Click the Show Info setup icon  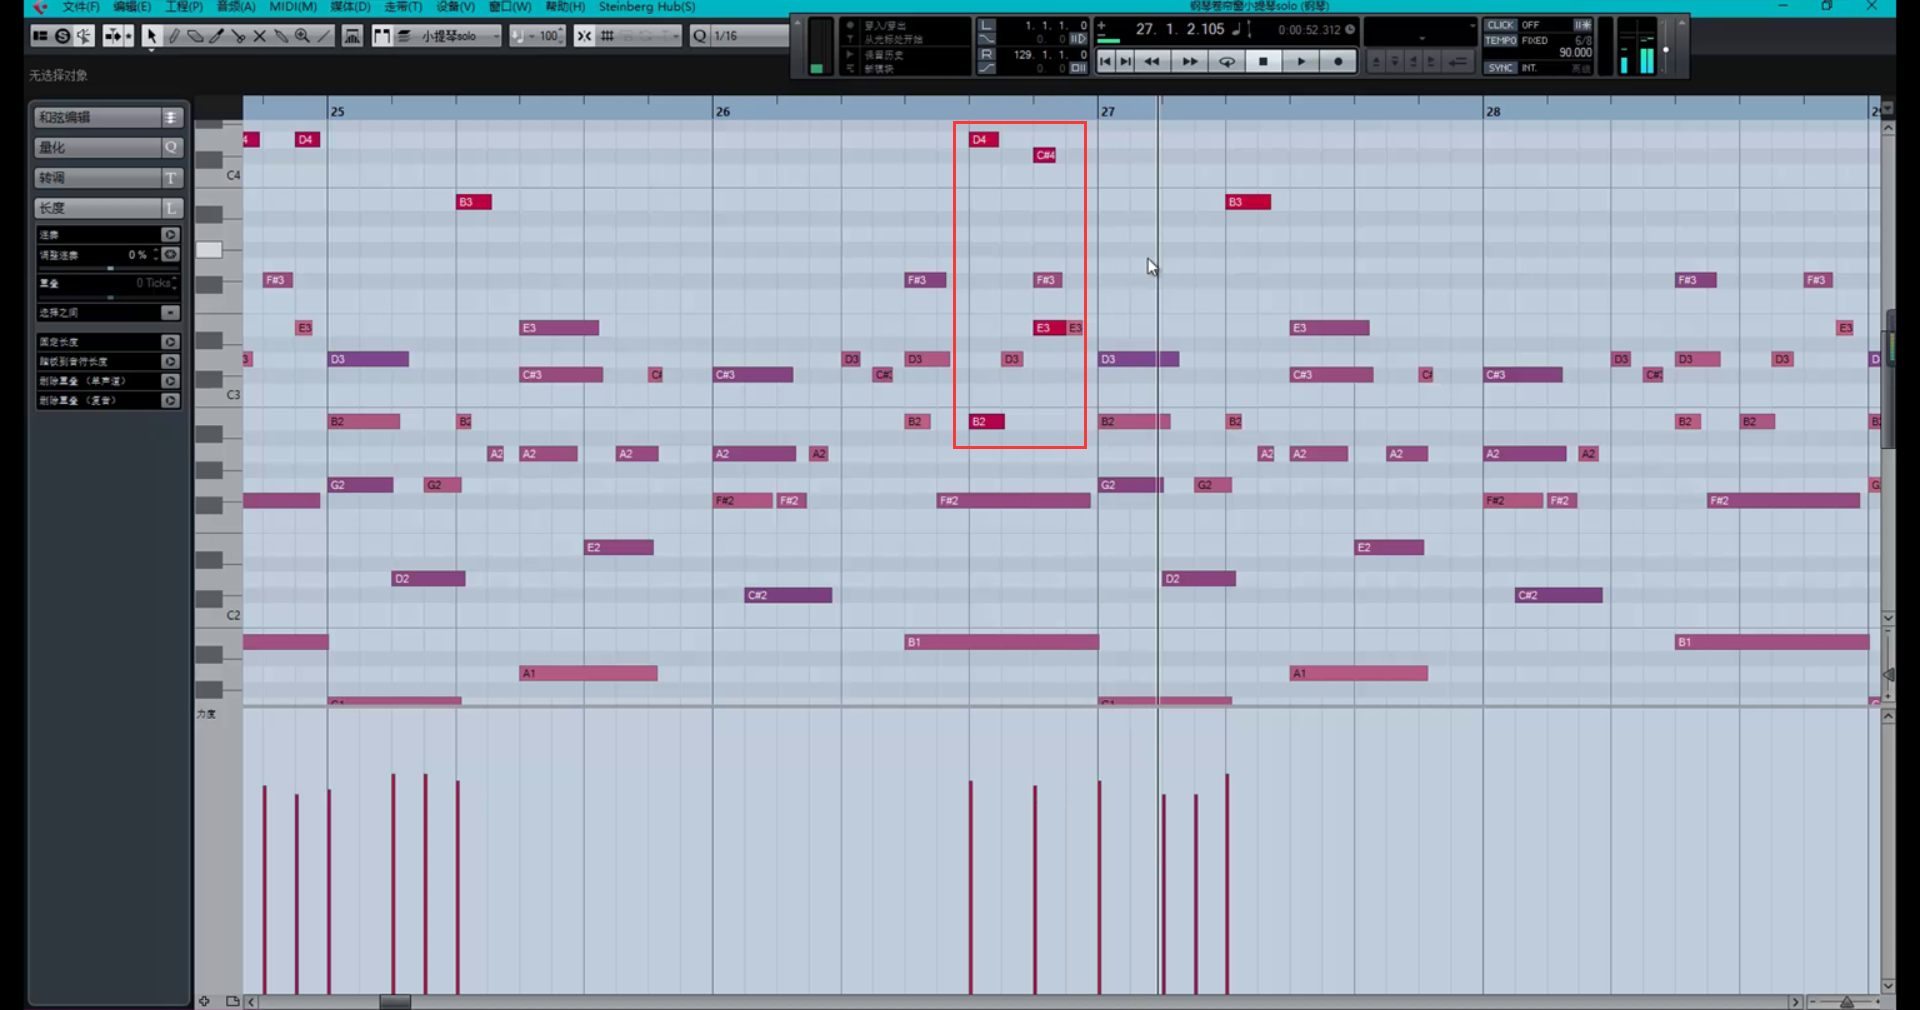[x=40, y=36]
